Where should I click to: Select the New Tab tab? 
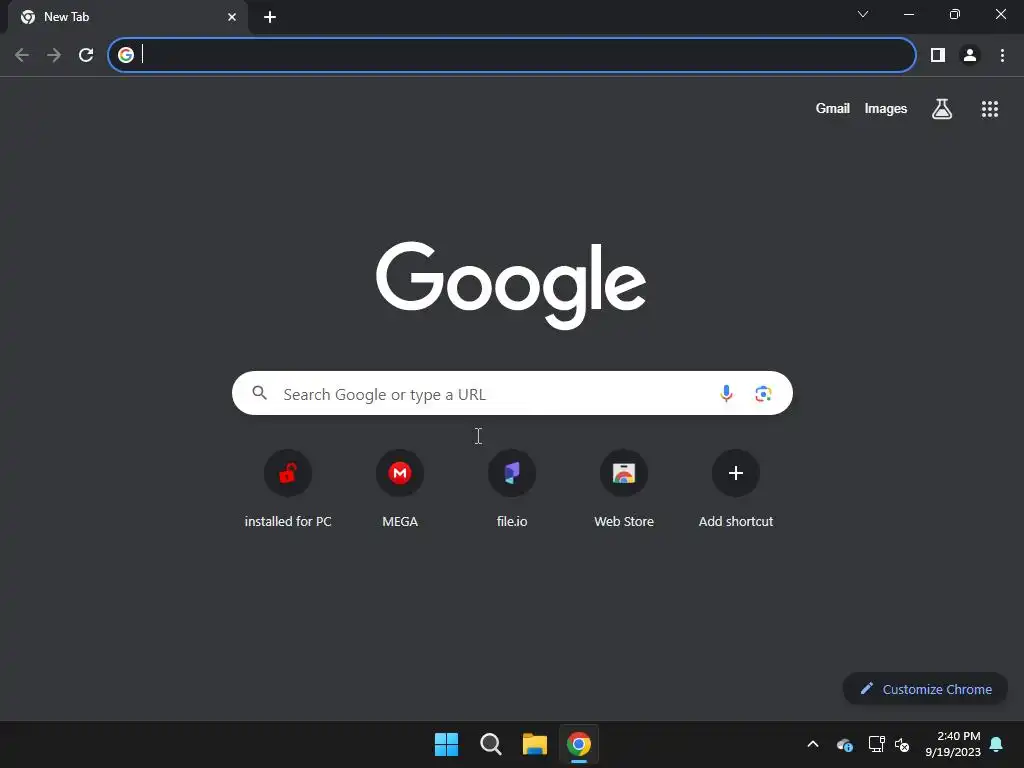pos(128,17)
